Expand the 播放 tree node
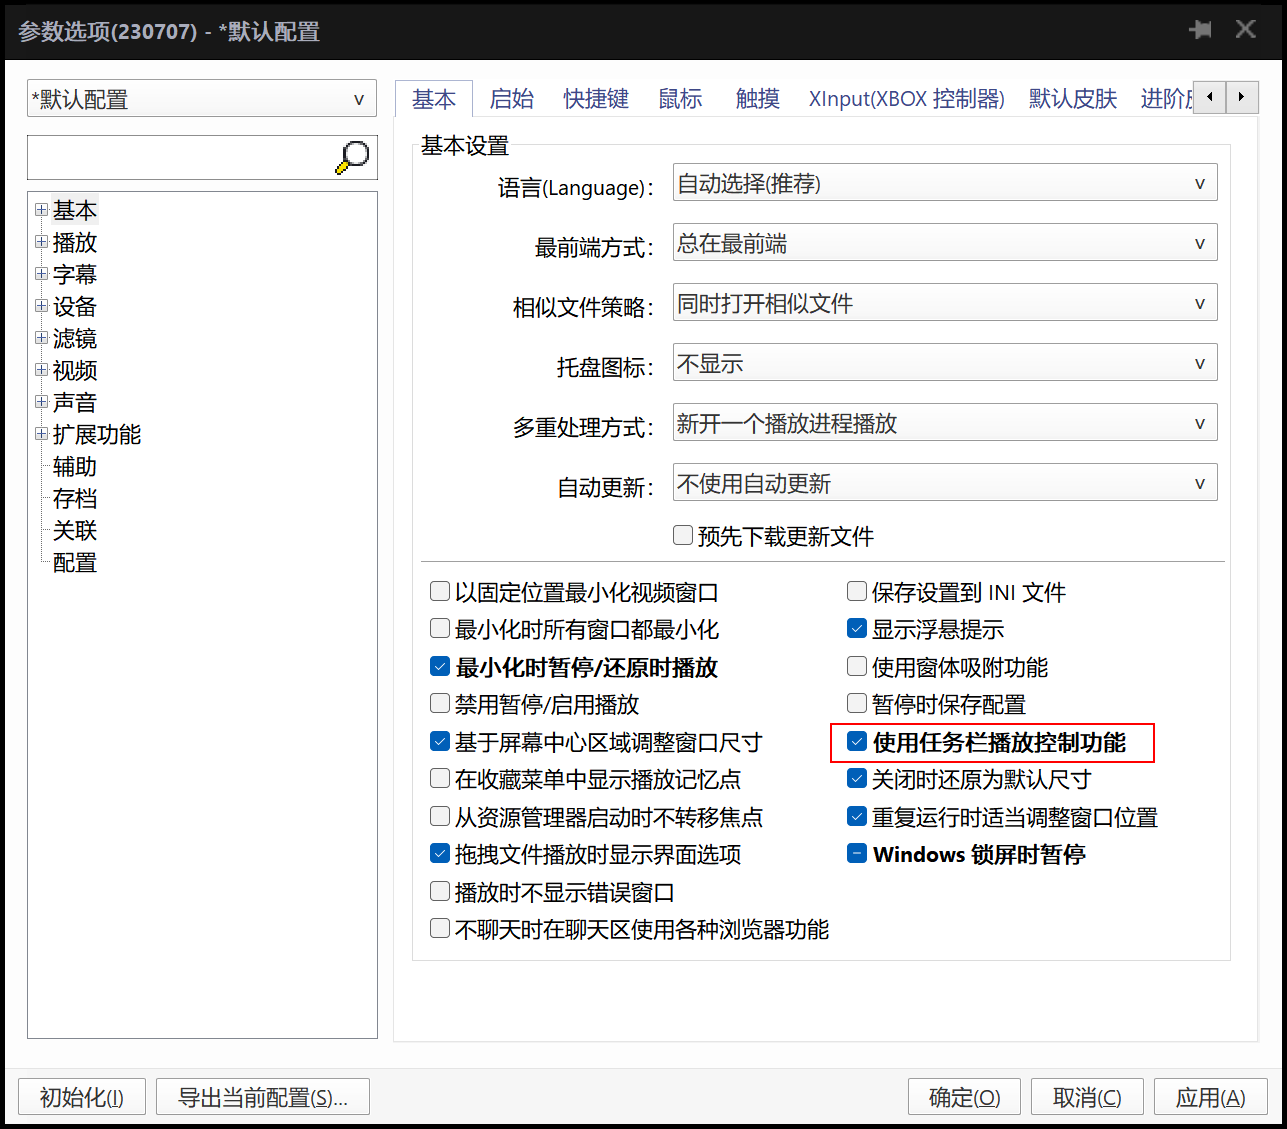This screenshot has height=1129, width=1287. 41,242
